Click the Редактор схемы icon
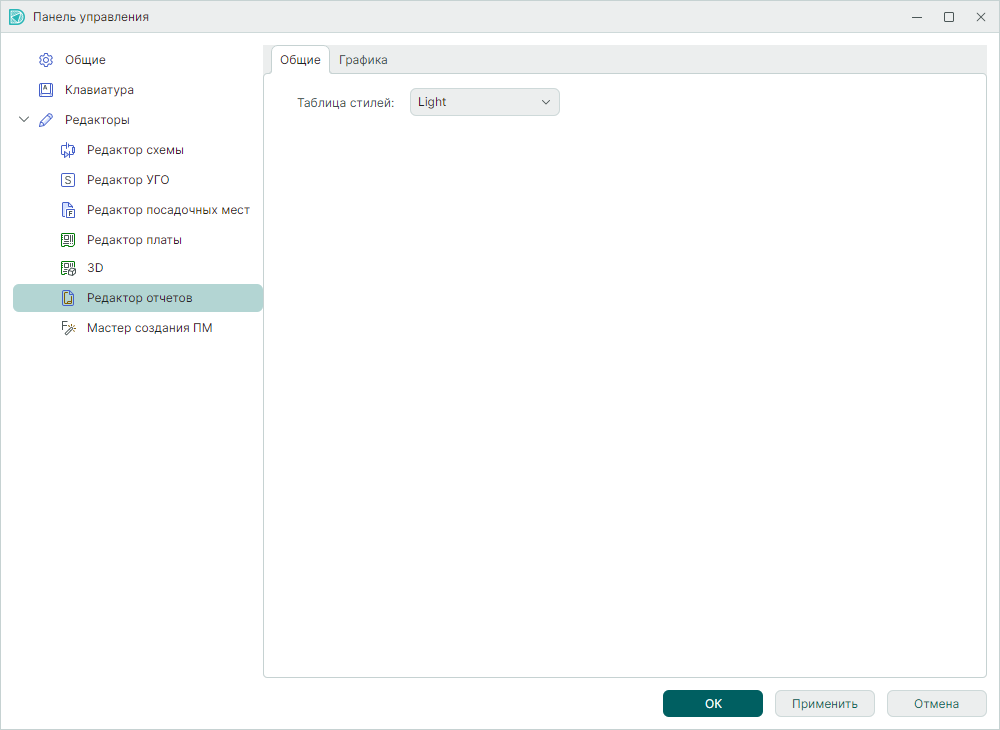1000x730 pixels. 68,150
